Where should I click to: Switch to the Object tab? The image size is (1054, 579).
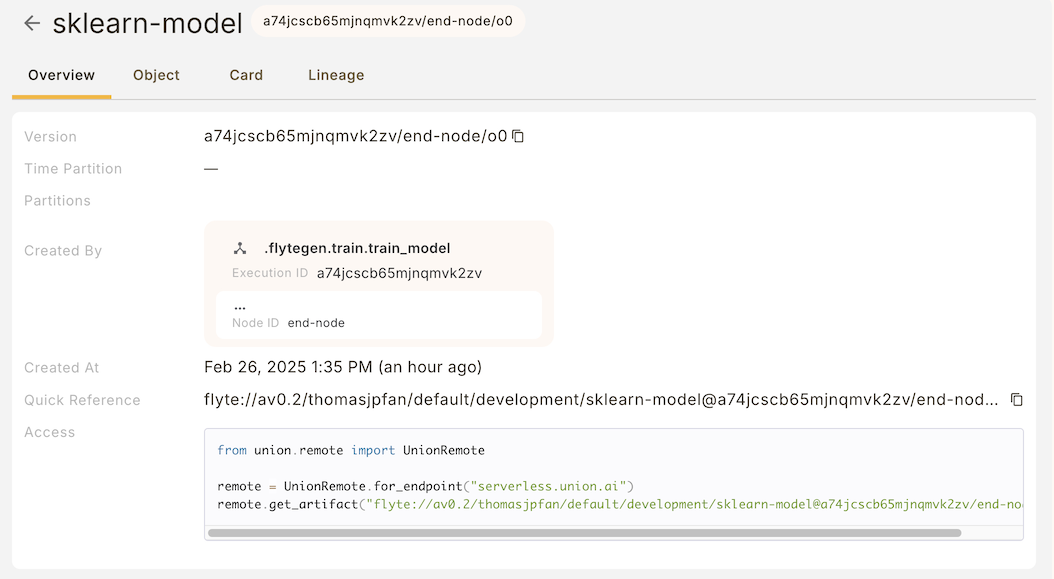point(155,75)
